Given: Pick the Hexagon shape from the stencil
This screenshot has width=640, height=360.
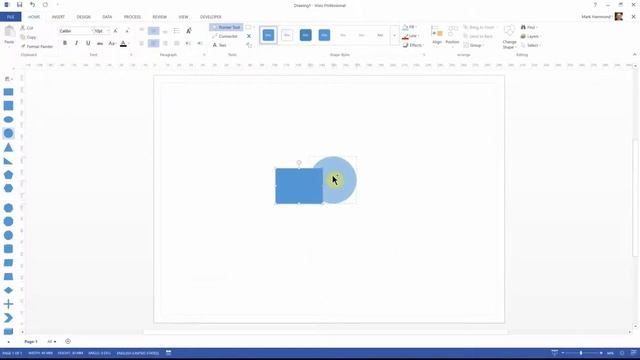Looking at the screenshot, I should [x=8, y=188].
